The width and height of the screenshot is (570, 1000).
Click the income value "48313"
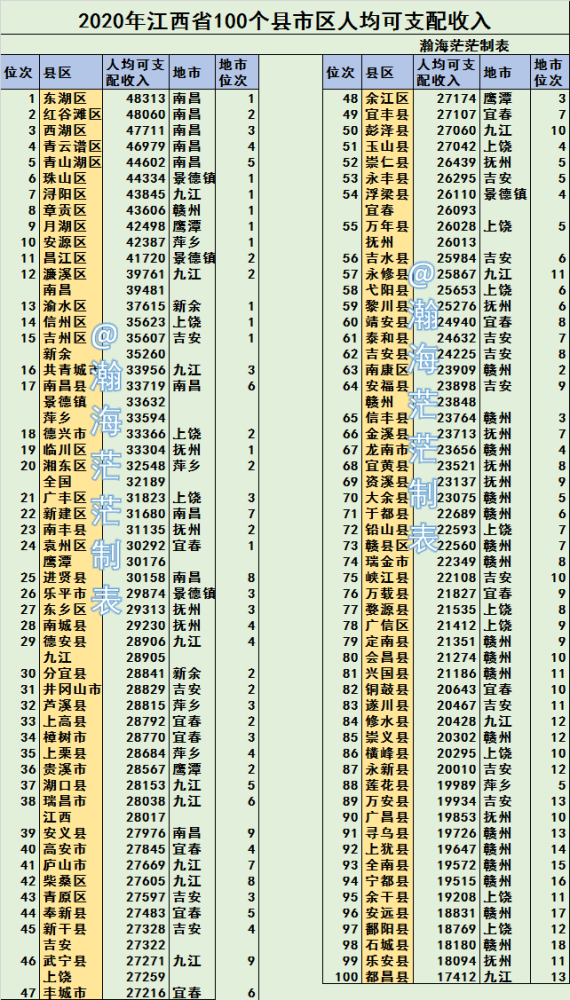(x=146, y=99)
